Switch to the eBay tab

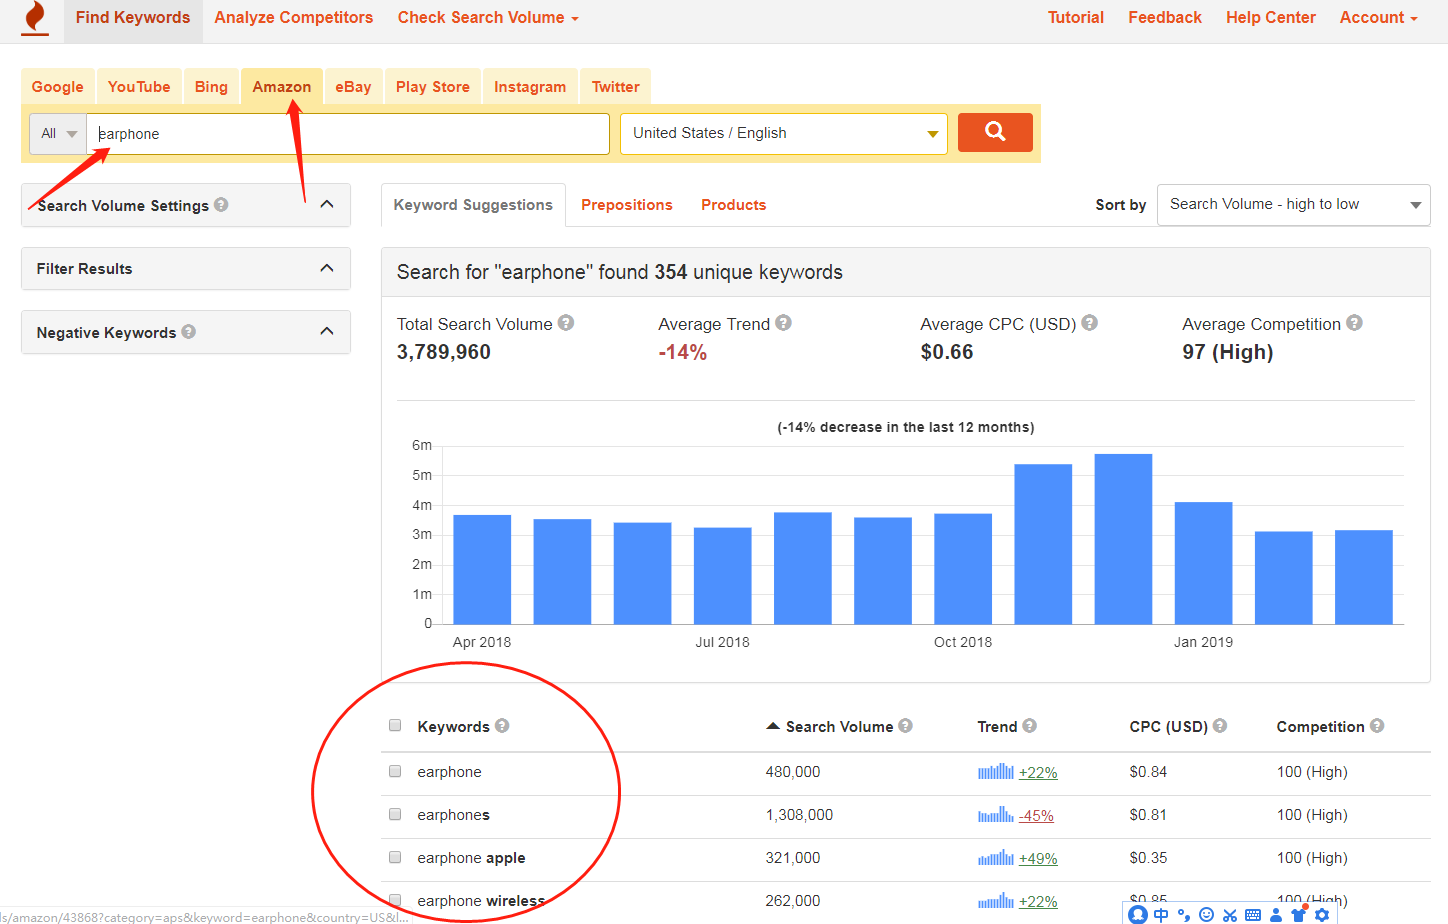pyautogui.click(x=353, y=86)
